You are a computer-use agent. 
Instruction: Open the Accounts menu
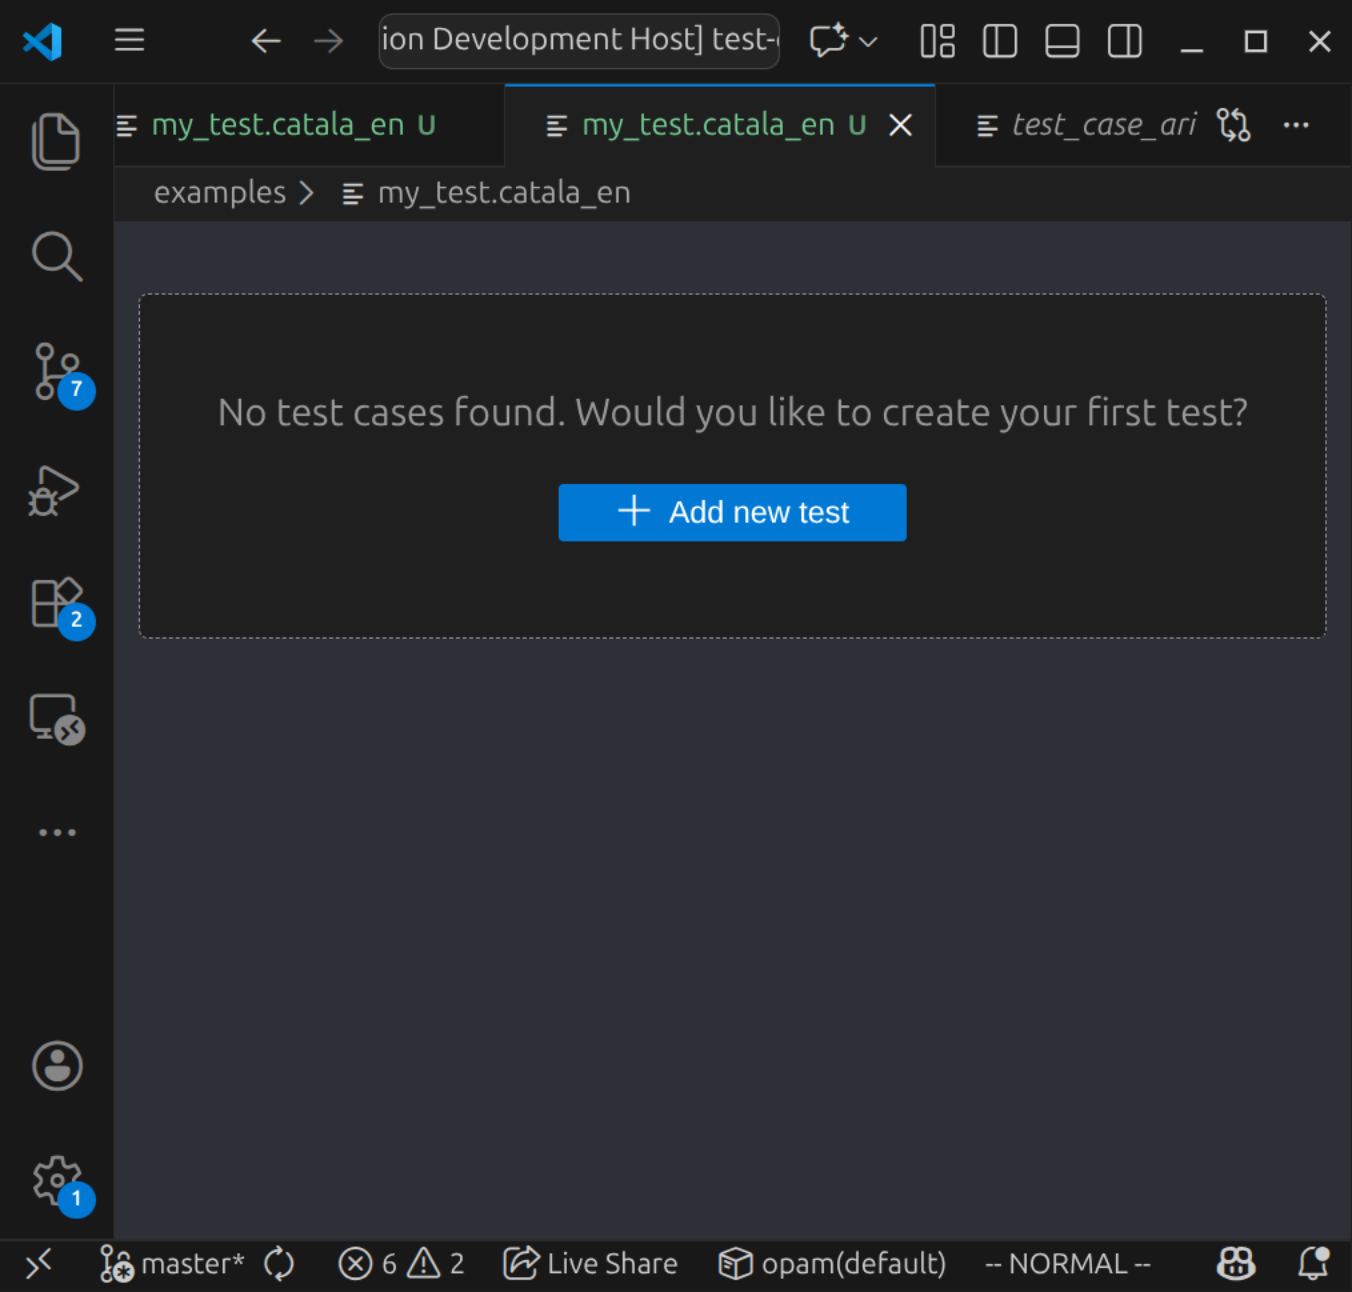(x=57, y=1066)
